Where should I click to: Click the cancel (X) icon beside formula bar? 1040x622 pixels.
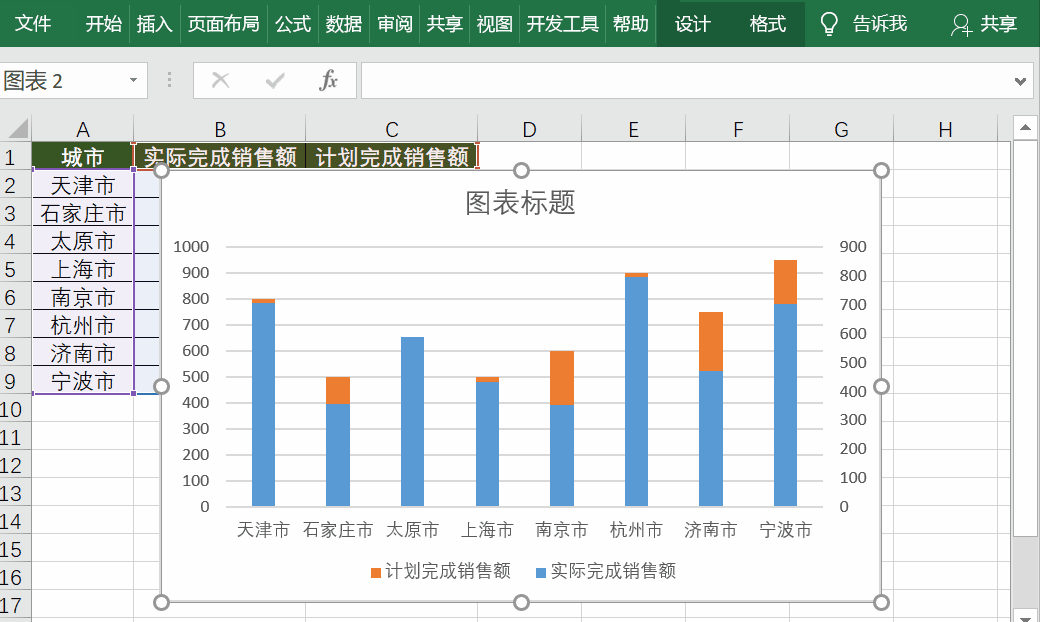pos(220,81)
